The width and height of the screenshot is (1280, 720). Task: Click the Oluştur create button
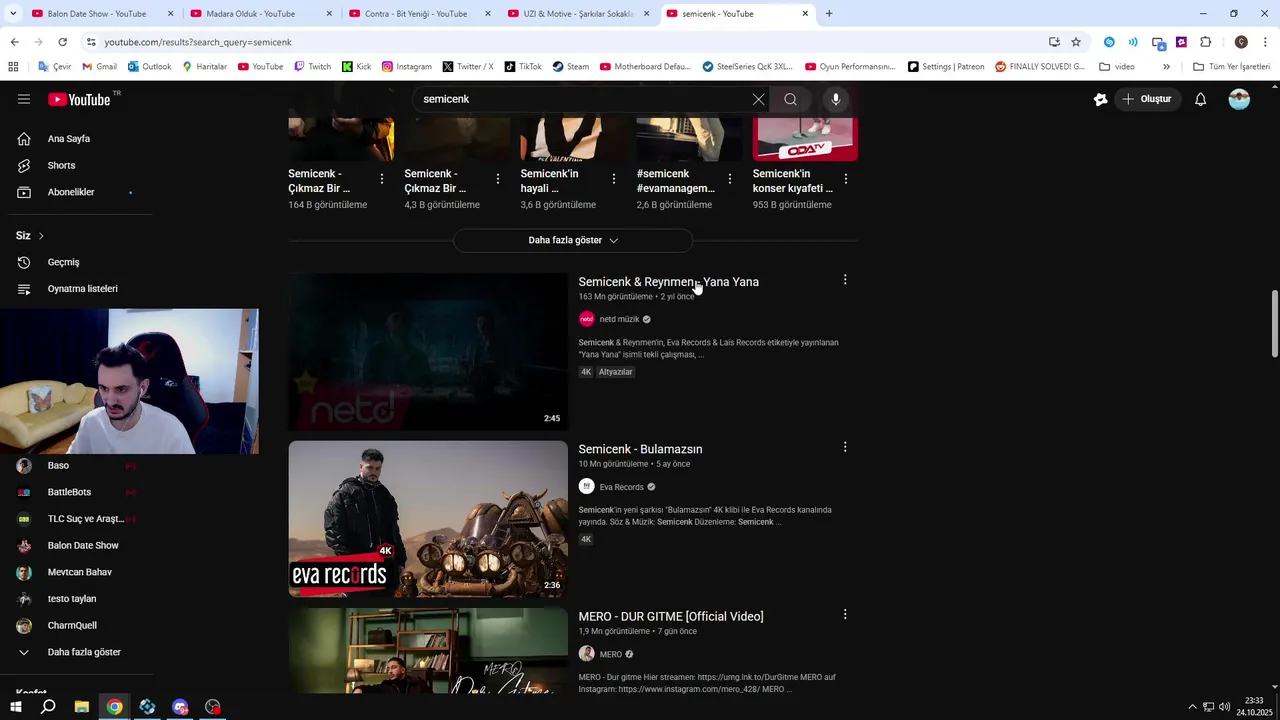1147,99
